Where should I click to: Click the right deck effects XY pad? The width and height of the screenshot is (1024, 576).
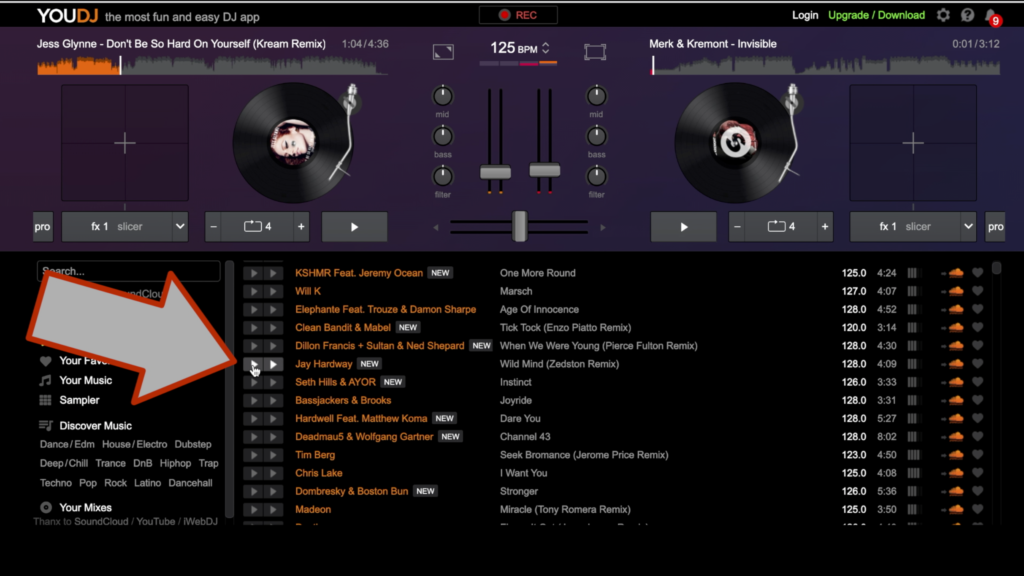913,143
